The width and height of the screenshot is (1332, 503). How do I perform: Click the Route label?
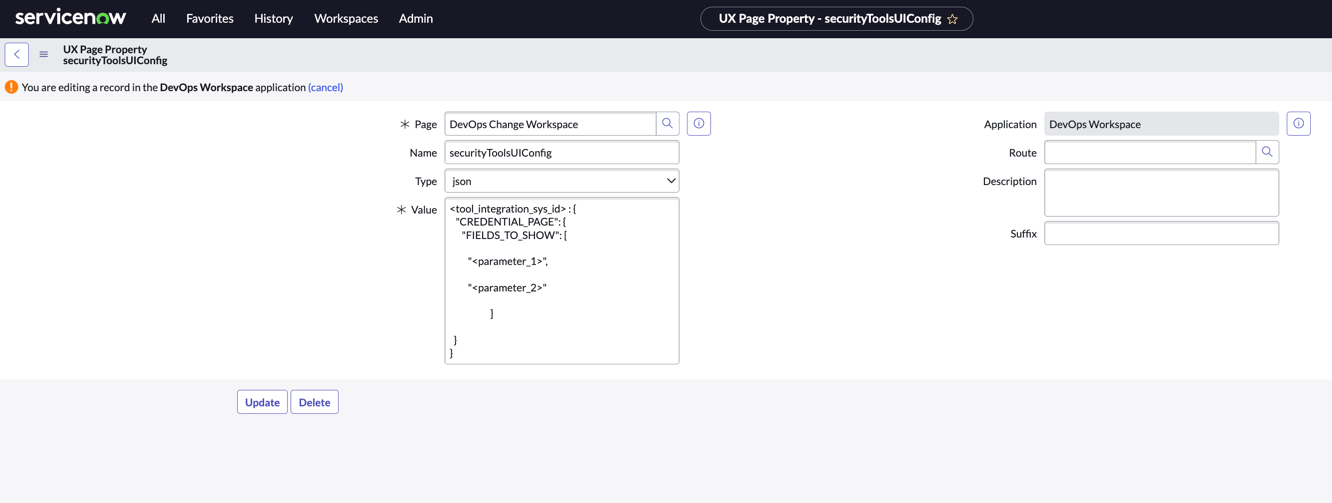point(1023,152)
